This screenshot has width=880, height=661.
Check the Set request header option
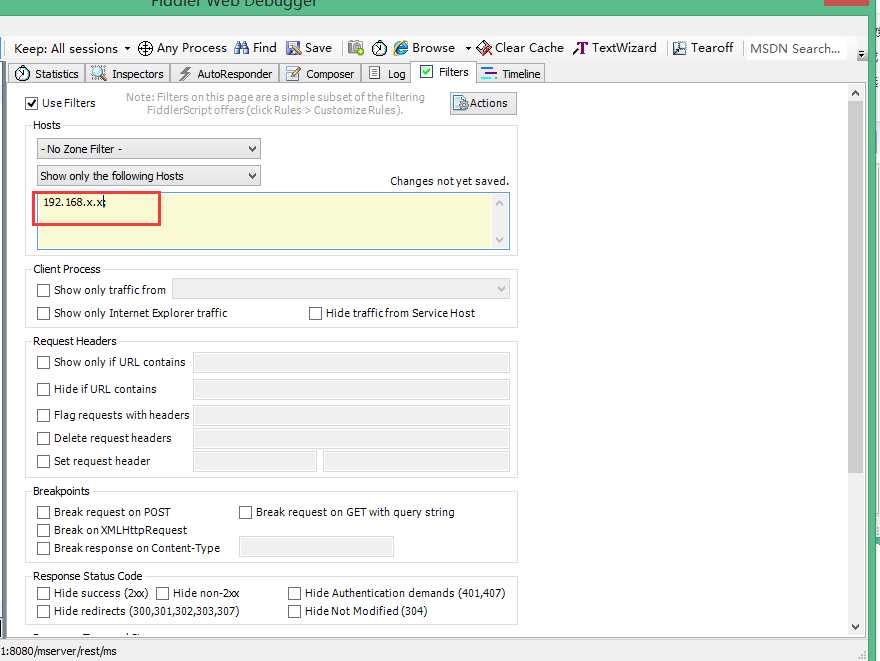43,461
